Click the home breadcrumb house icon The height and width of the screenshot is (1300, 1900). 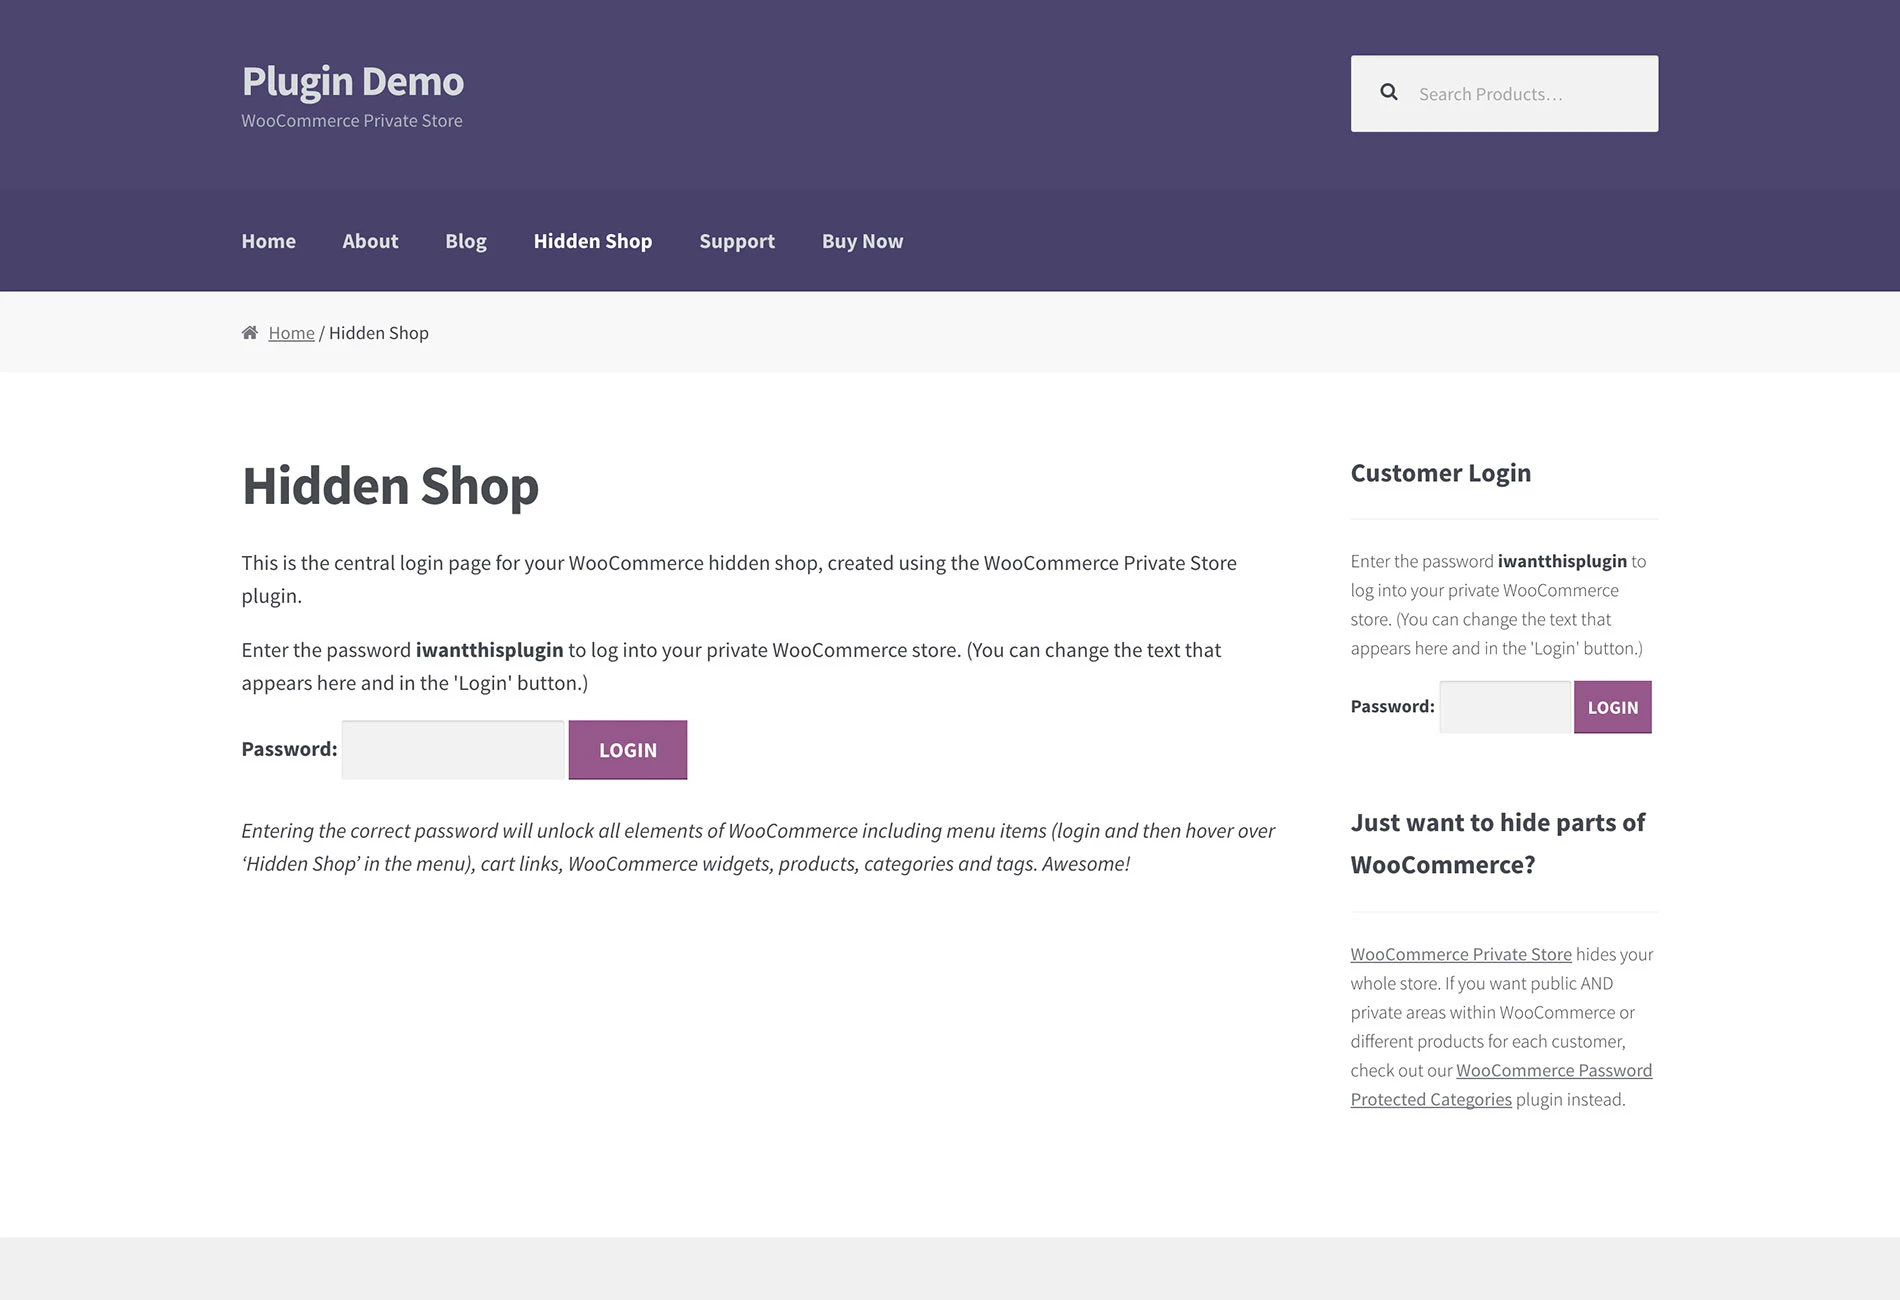pyautogui.click(x=250, y=331)
